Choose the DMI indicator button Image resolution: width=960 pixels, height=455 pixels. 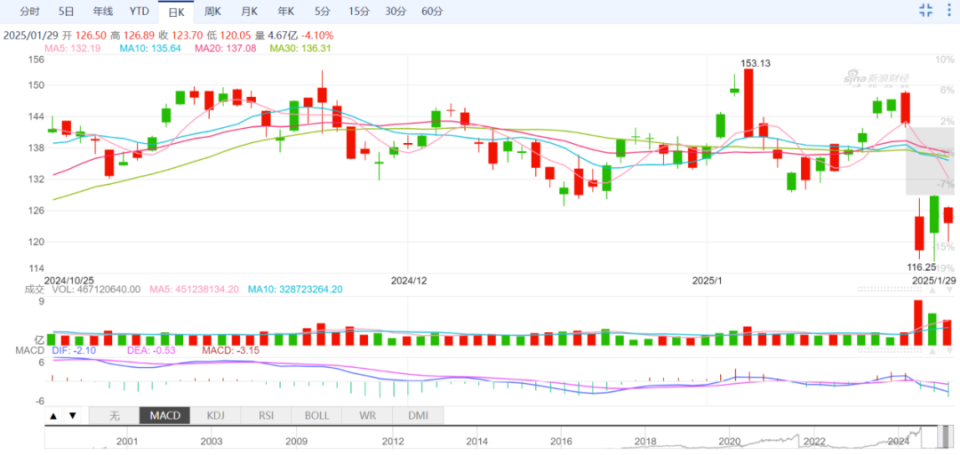418,416
